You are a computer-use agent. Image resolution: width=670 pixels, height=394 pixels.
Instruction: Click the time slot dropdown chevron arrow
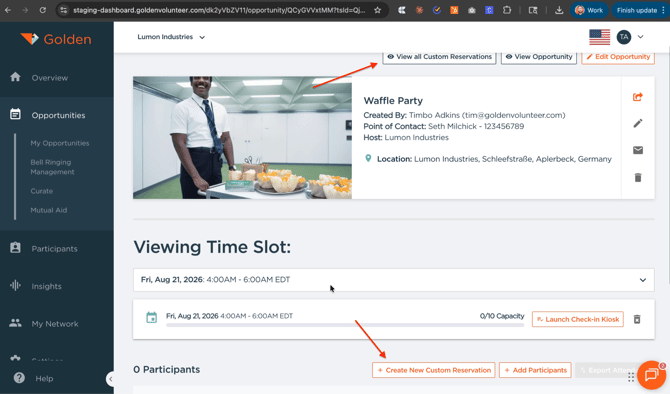(x=643, y=280)
